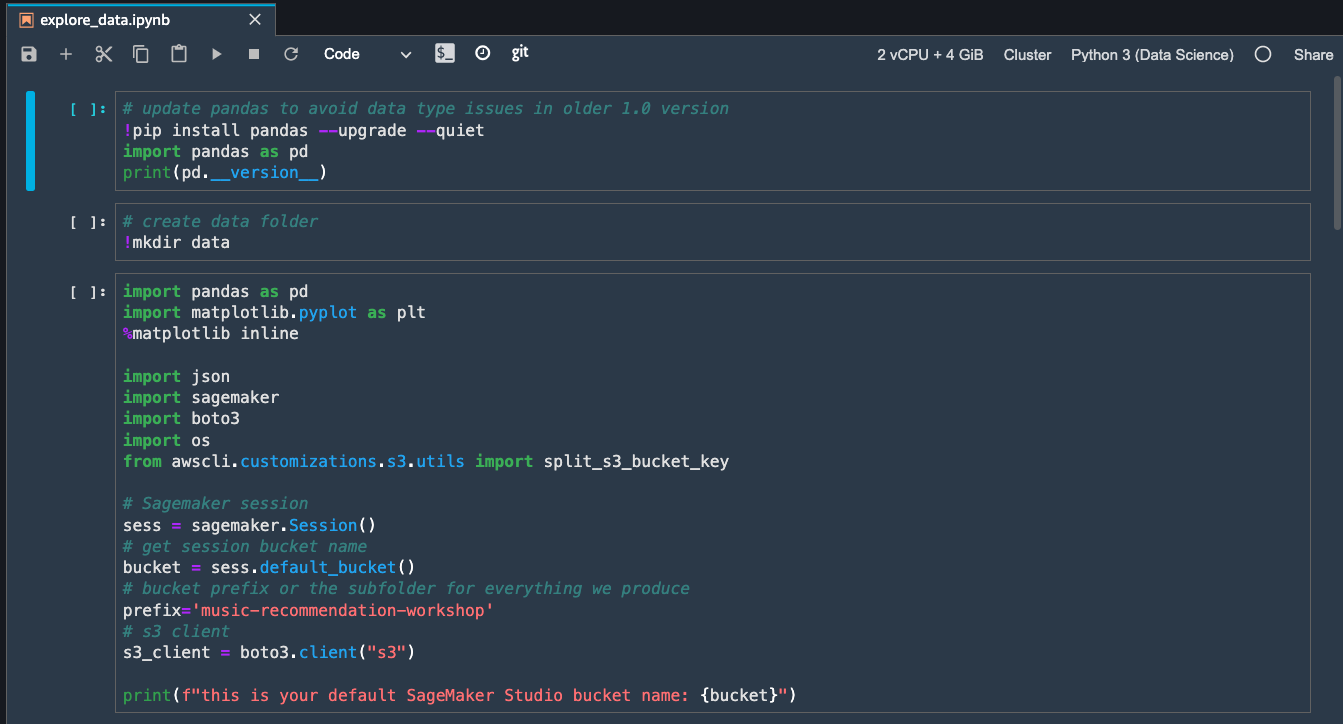
Task: Click the line 'import os'
Action: 166,441
